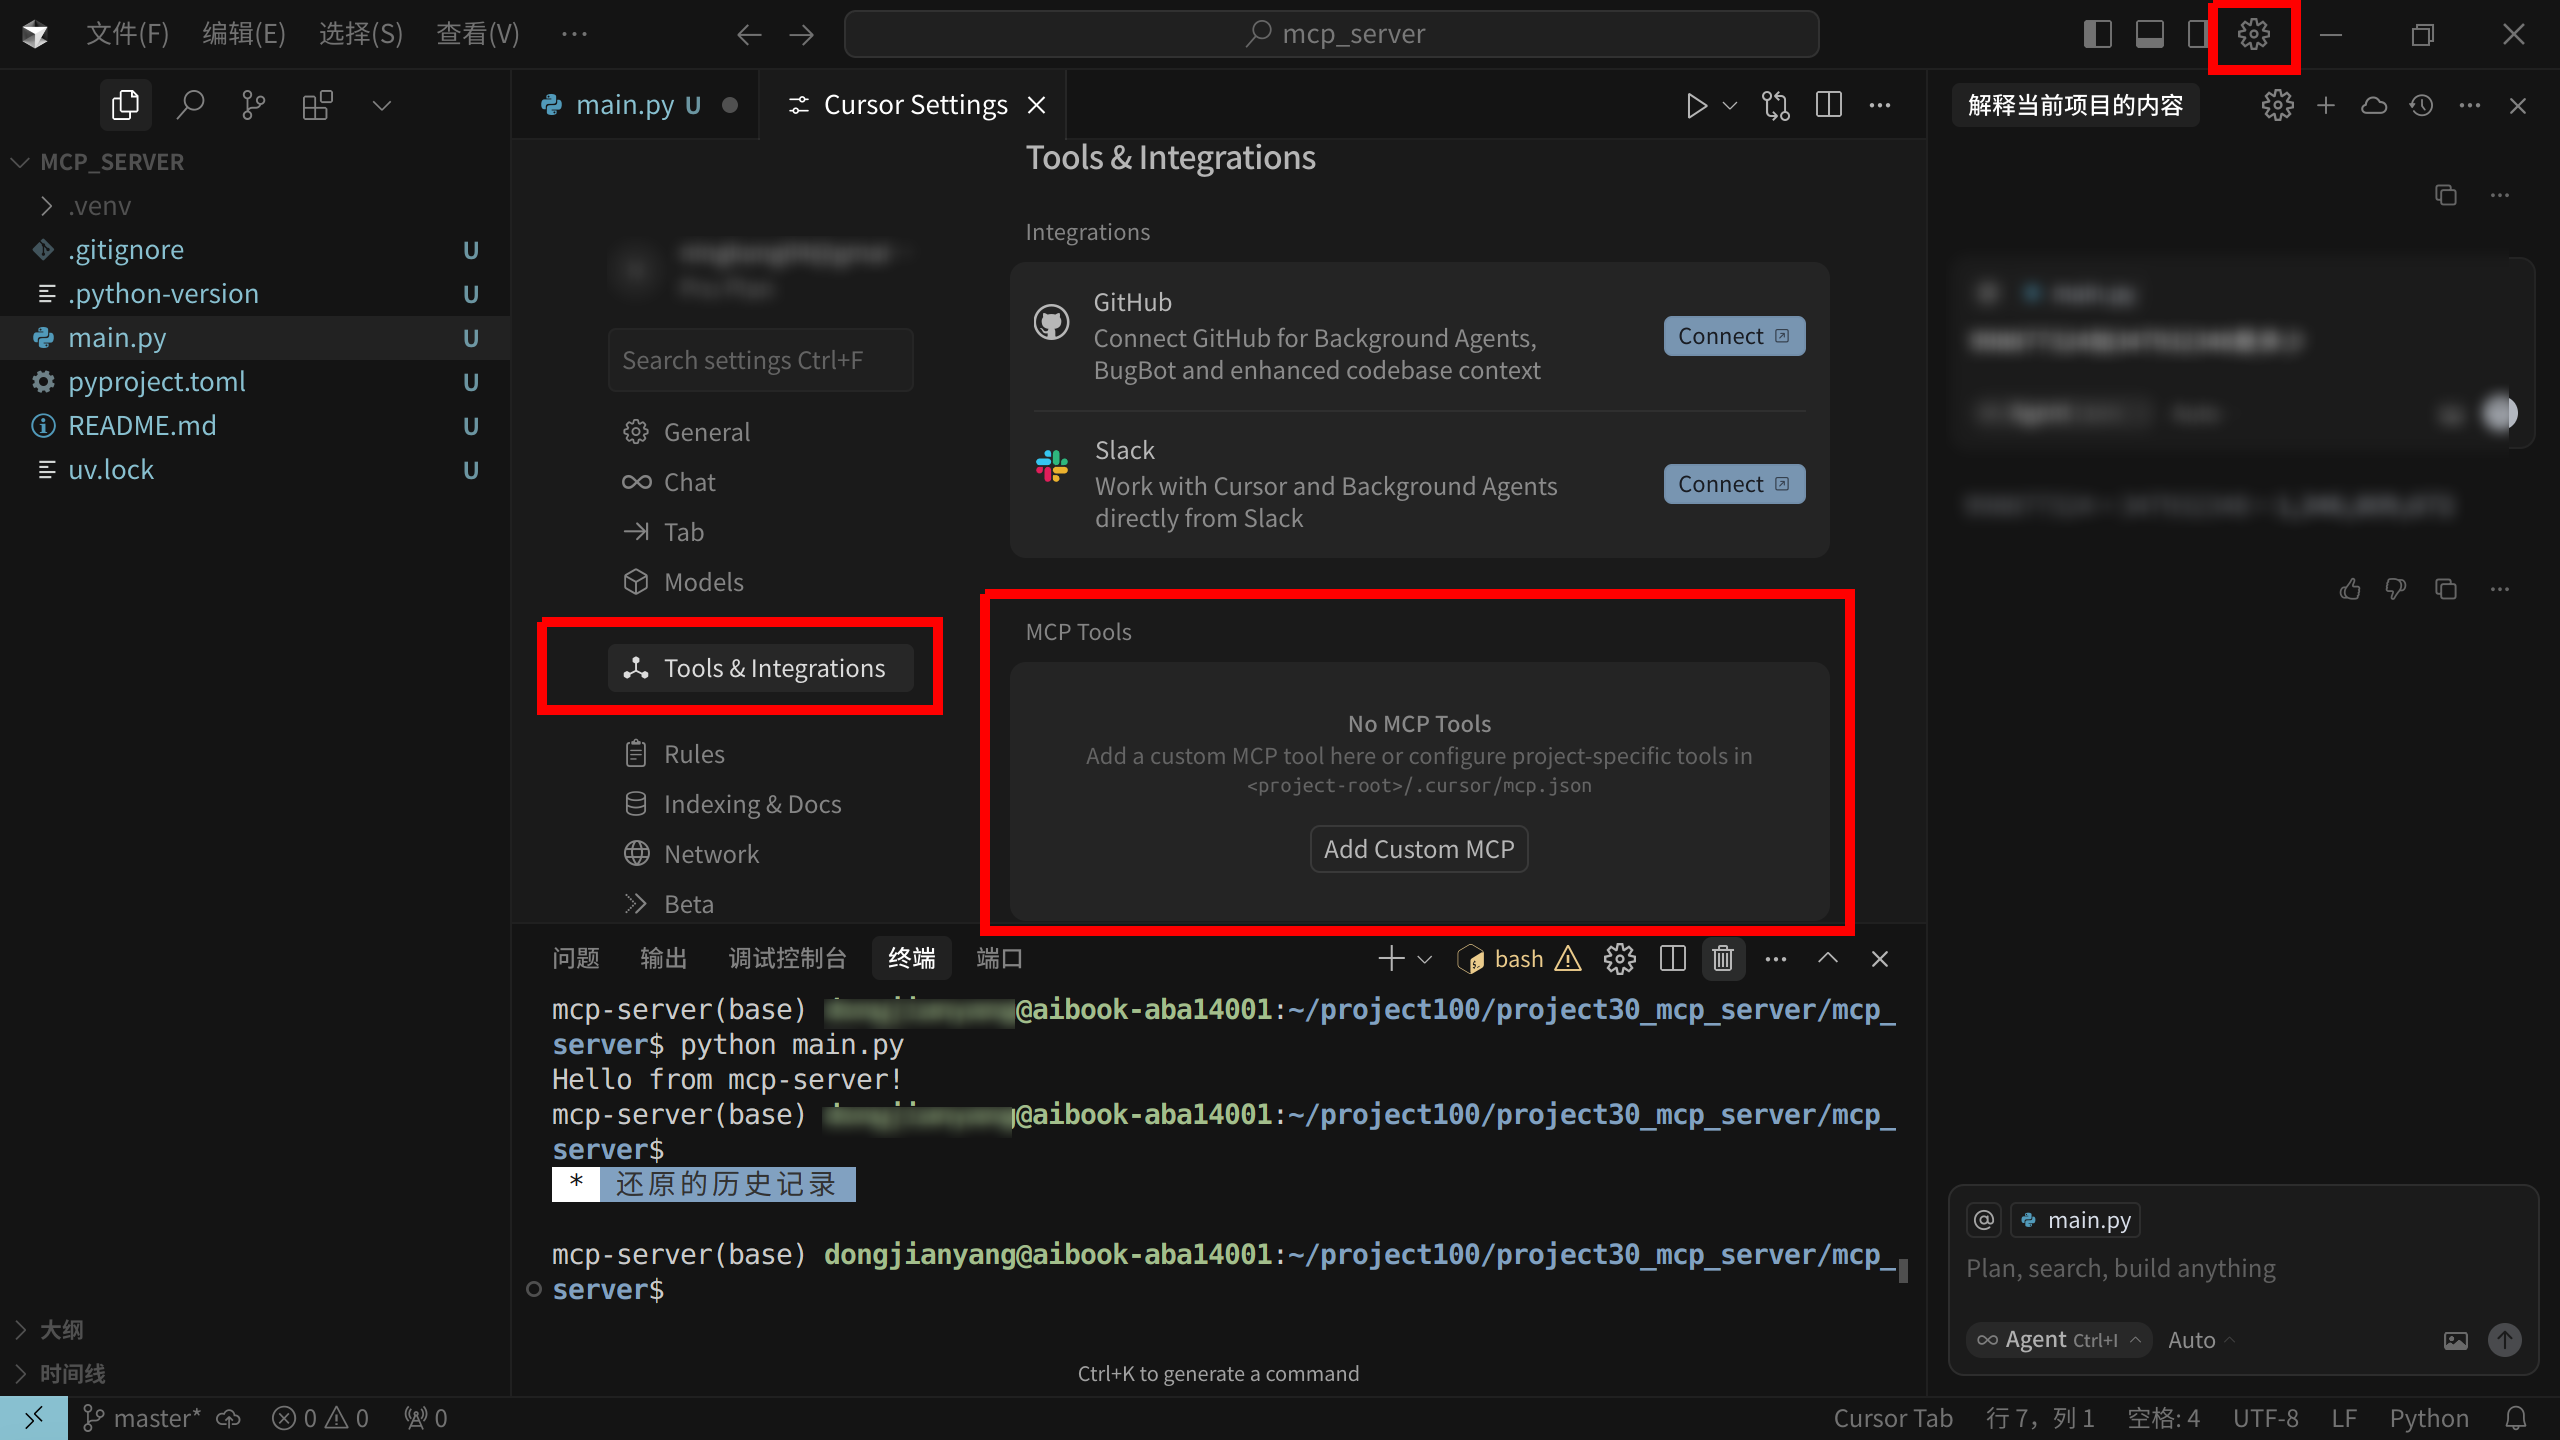Viewport: 2560px width, 1440px height.
Task: Toggle the primary side bar layout
Action: coord(2098,34)
